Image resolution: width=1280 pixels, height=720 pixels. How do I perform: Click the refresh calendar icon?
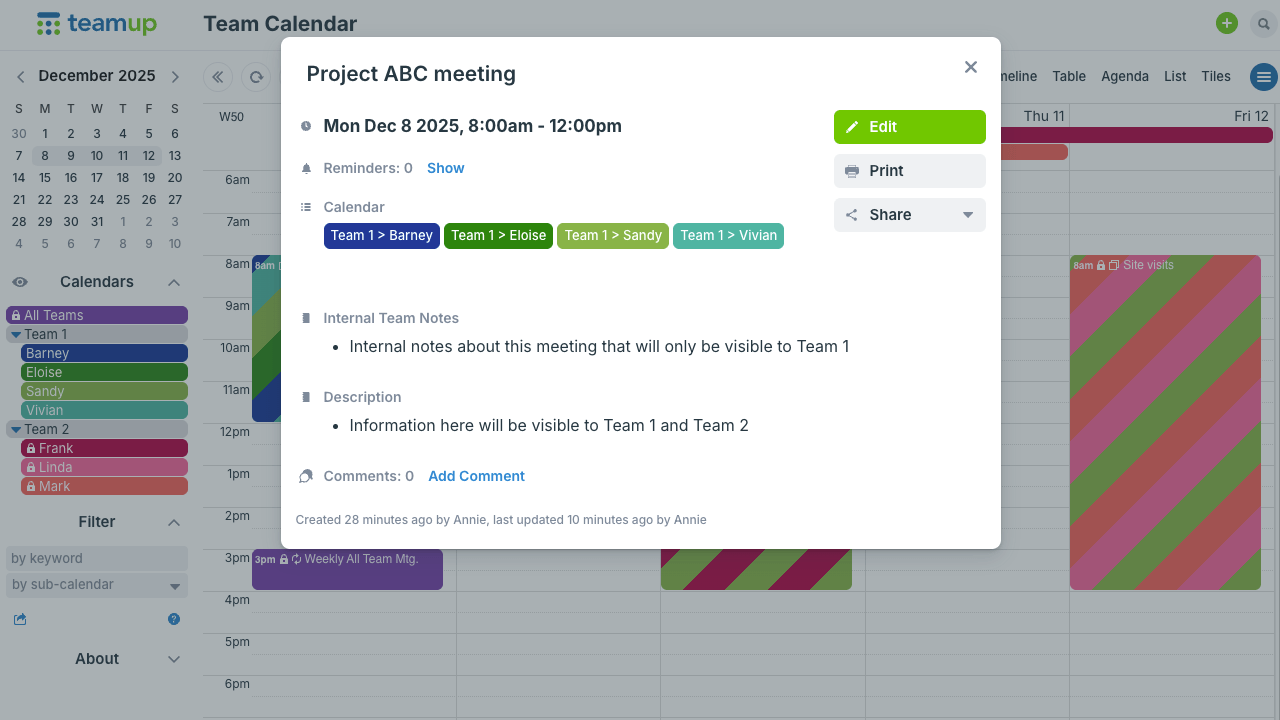(x=257, y=77)
